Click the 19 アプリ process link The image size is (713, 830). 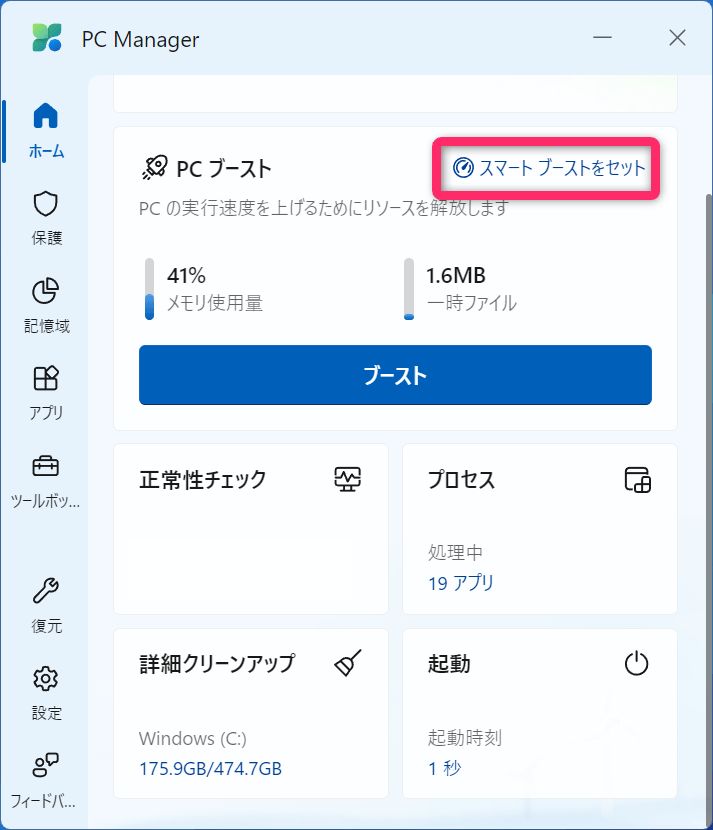tap(460, 583)
